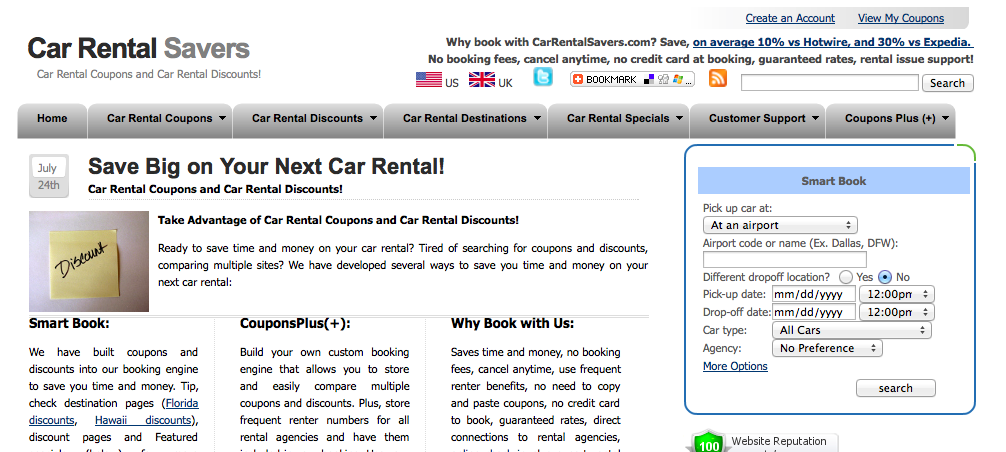Expand the Car Rental Discounts menu
Image resolution: width=1006 pixels, height=452 pixels.
(308, 121)
